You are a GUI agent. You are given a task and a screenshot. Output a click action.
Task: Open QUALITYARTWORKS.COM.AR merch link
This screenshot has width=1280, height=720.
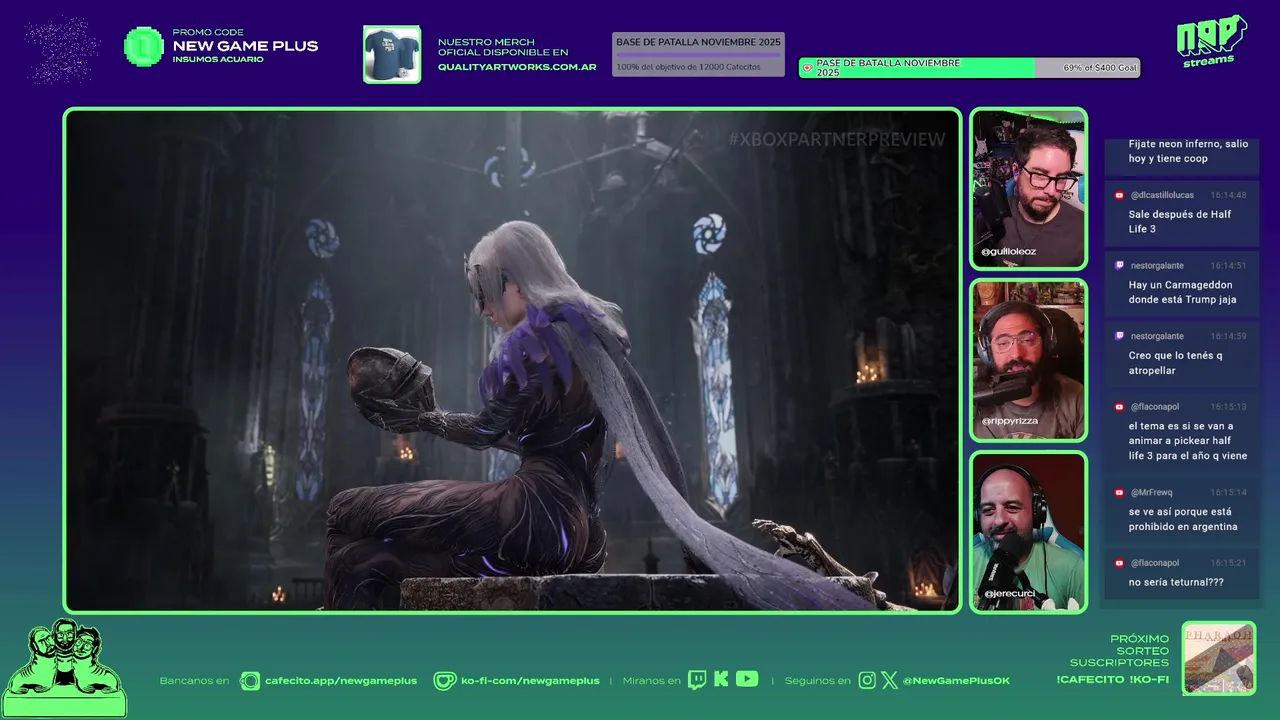point(517,67)
